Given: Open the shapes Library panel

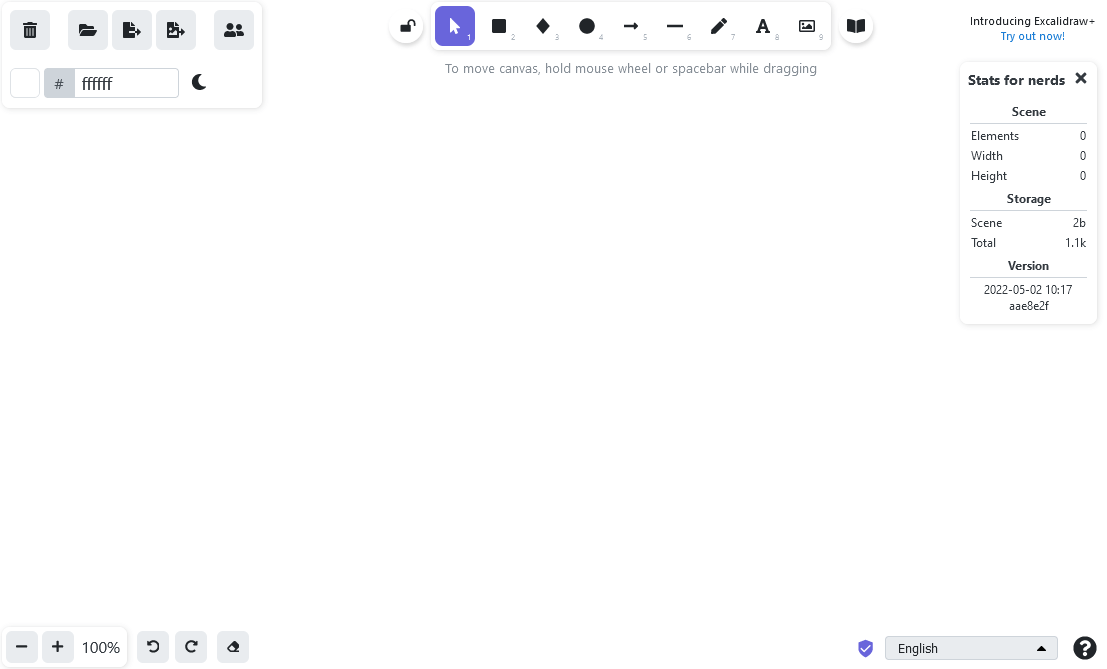Looking at the screenshot, I should pyautogui.click(x=856, y=26).
